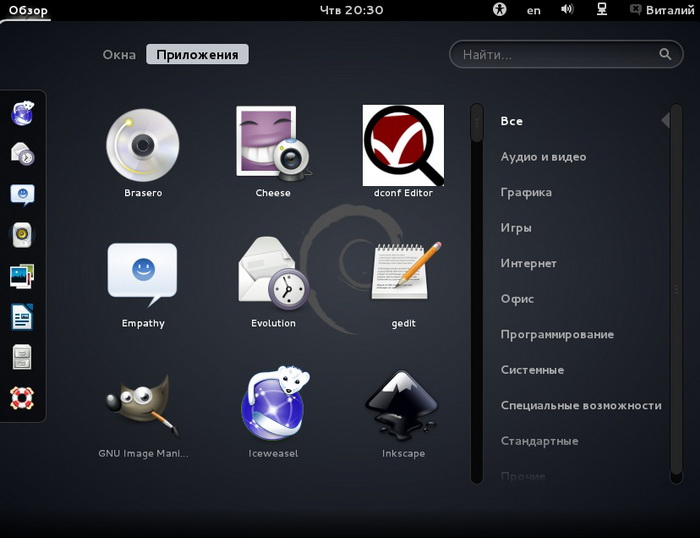700x538 pixels.
Task: Select the Системные category
Action: (532, 370)
